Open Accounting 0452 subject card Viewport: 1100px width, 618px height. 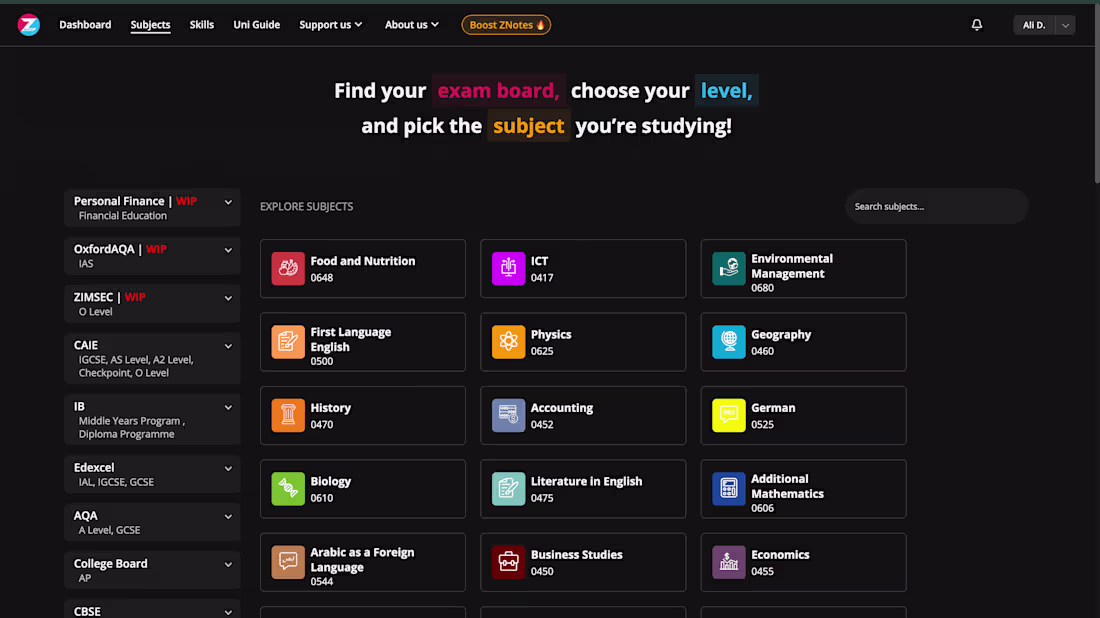(x=583, y=415)
